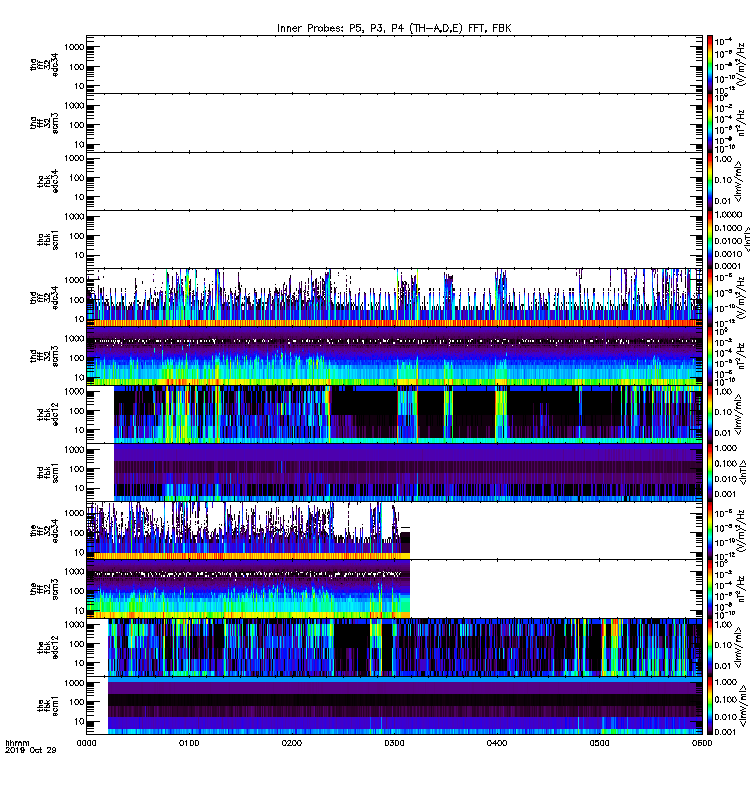Click the color bar of the fbk edc12 panel

(x=709, y=646)
